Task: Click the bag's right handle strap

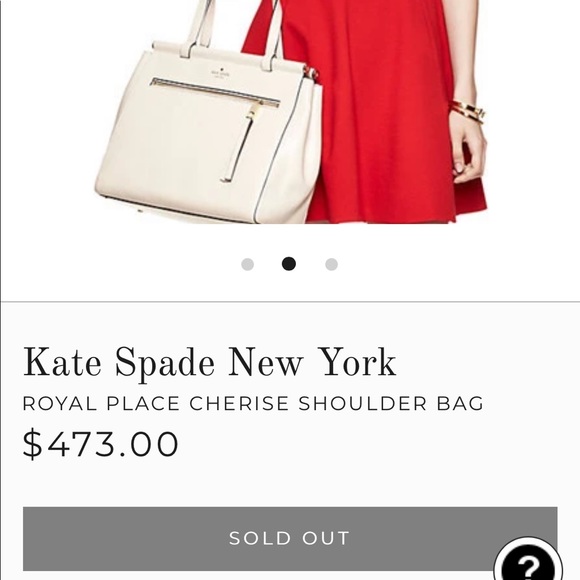Action: pyautogui.click(x=273, y=35)
